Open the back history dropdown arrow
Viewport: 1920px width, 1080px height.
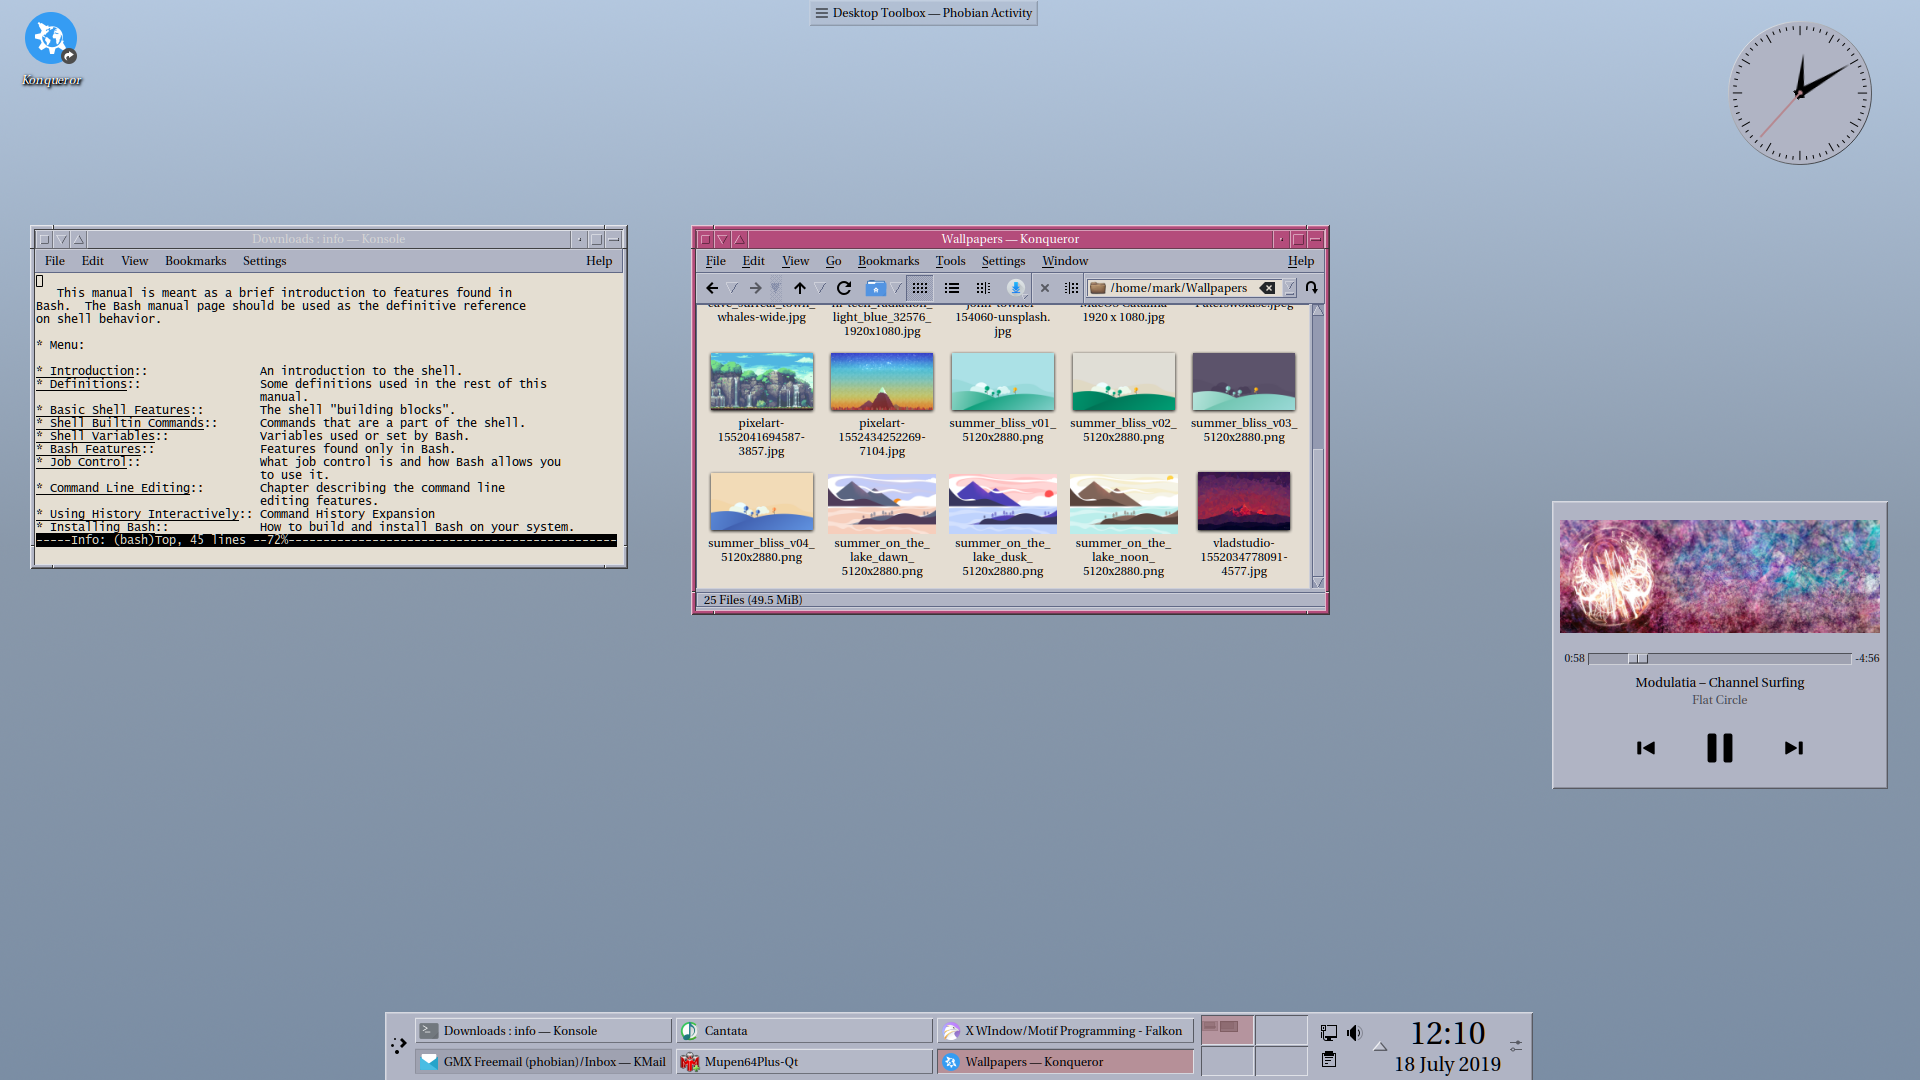point(733,288)
